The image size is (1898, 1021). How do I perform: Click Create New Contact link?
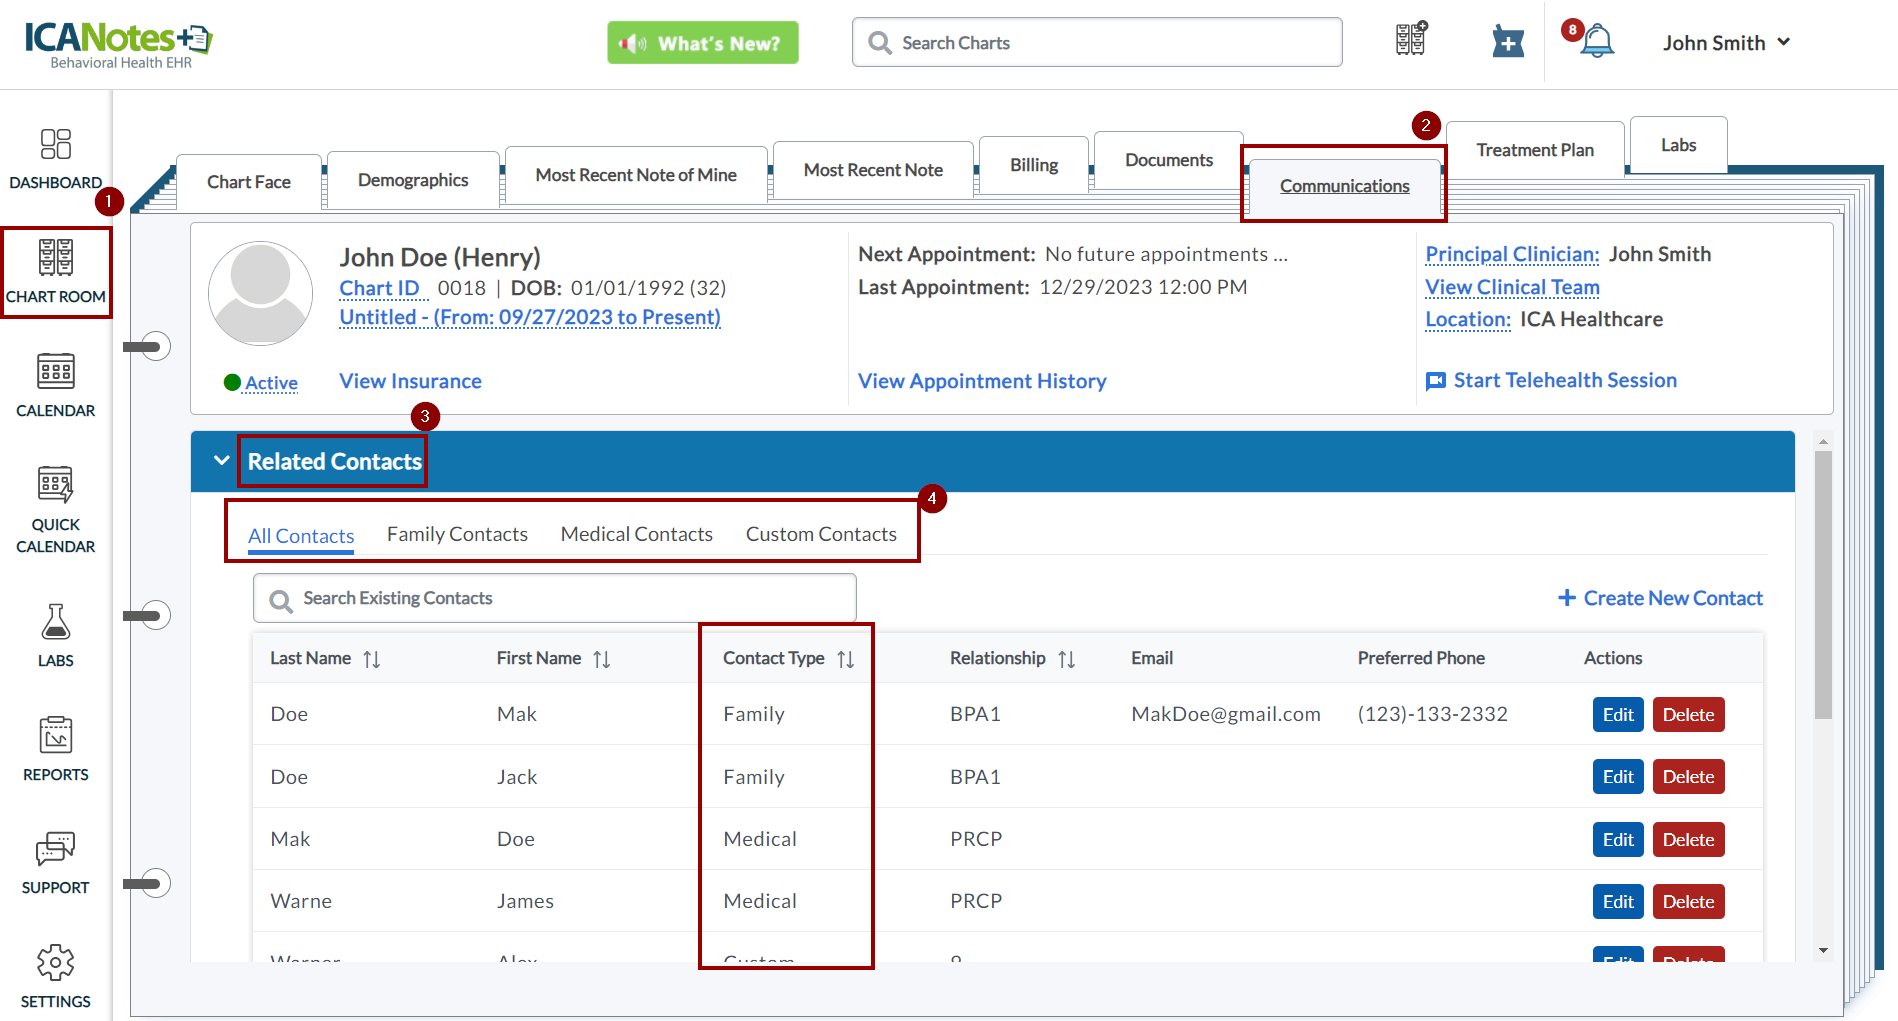pyautogui.click(x=1660, y=598)
